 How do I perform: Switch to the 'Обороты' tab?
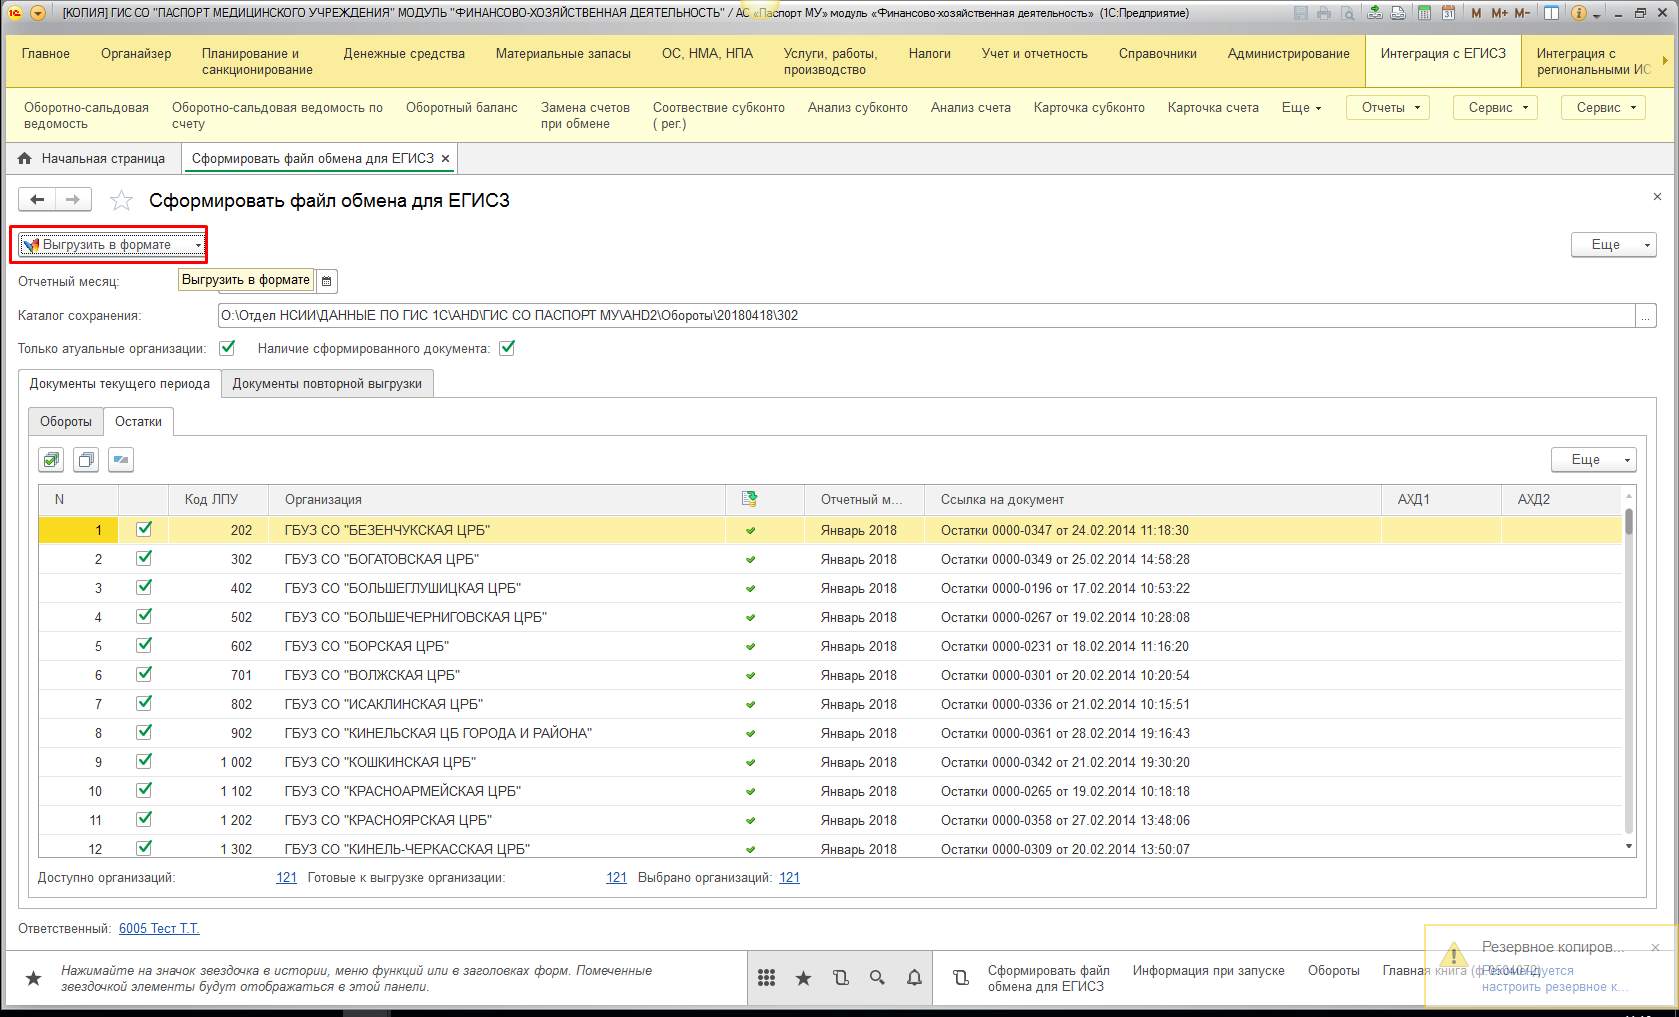pos(66,422)
